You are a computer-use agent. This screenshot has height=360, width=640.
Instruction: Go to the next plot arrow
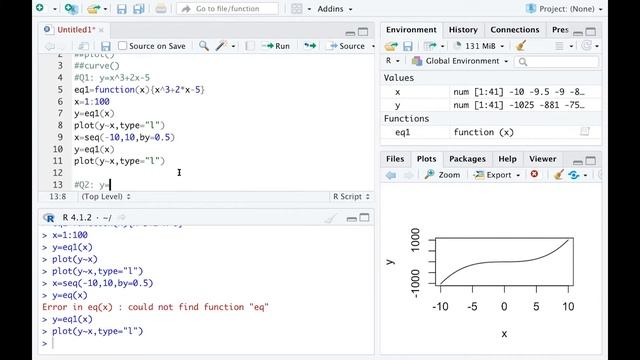408,175
